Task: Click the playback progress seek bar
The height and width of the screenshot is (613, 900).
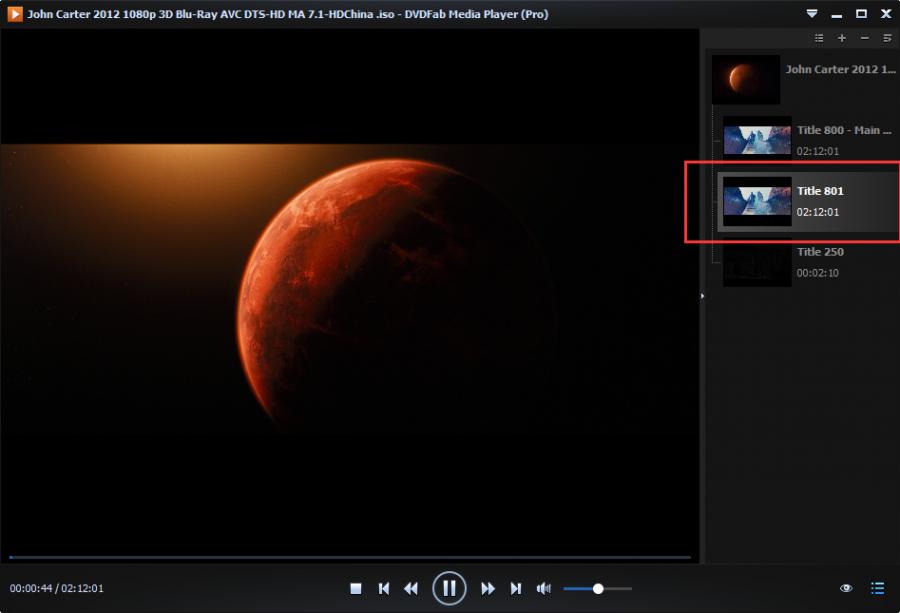Action: (350, 557)
